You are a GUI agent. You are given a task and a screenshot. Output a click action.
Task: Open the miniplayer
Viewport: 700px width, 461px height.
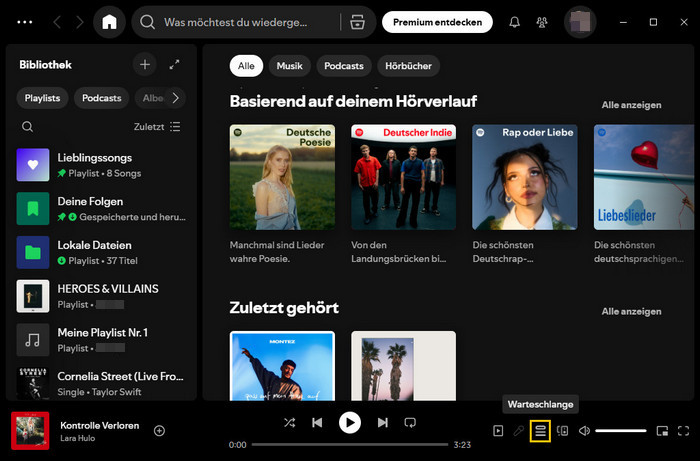(662, 431)
